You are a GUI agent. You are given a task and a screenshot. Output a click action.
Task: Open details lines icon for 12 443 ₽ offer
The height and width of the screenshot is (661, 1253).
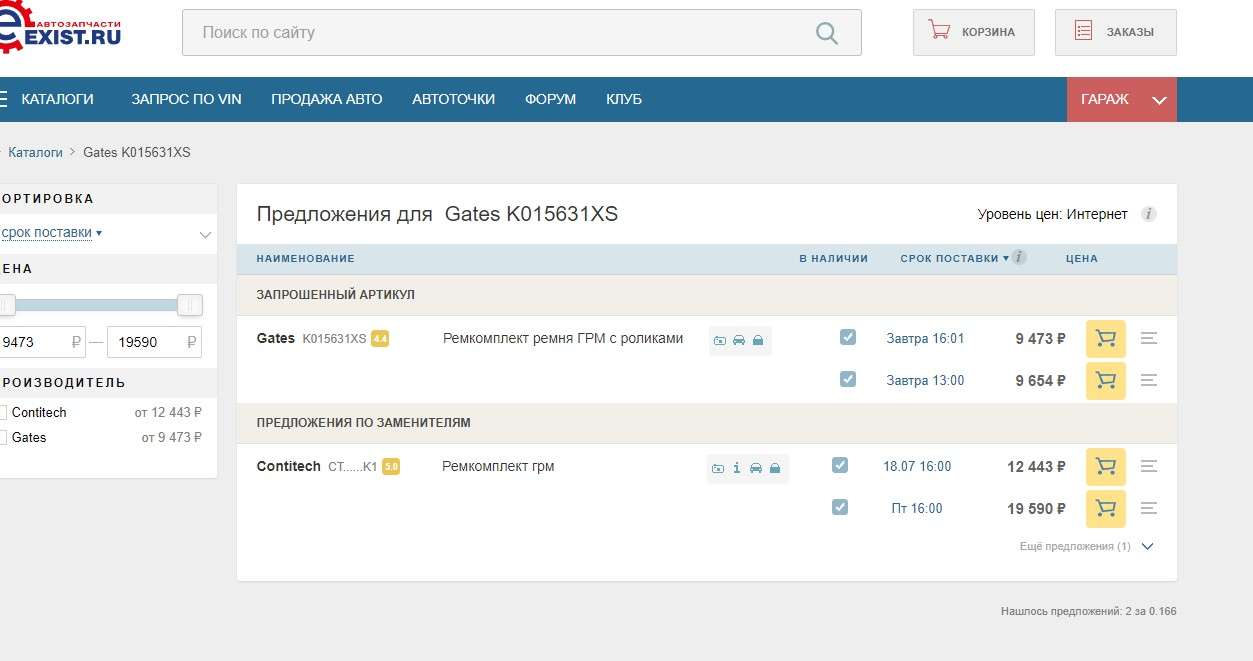point(1149,467)
